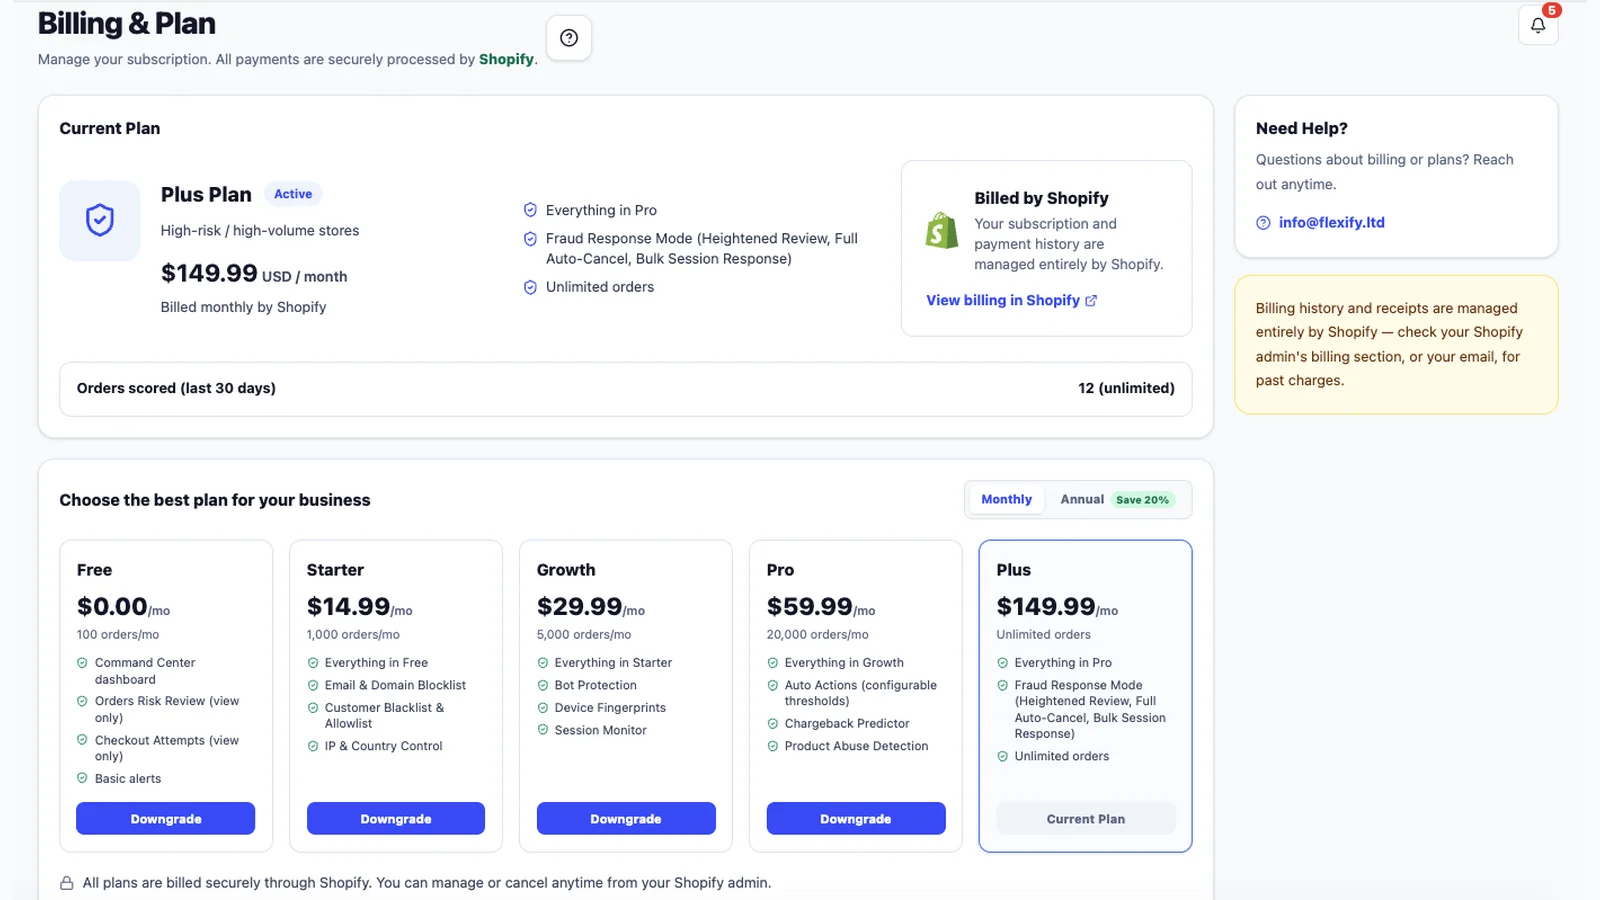The width and height of the screenshot is (1600, 900).
Task: Click check icon next to Device Fingerprints
Action: pos(542,708)
